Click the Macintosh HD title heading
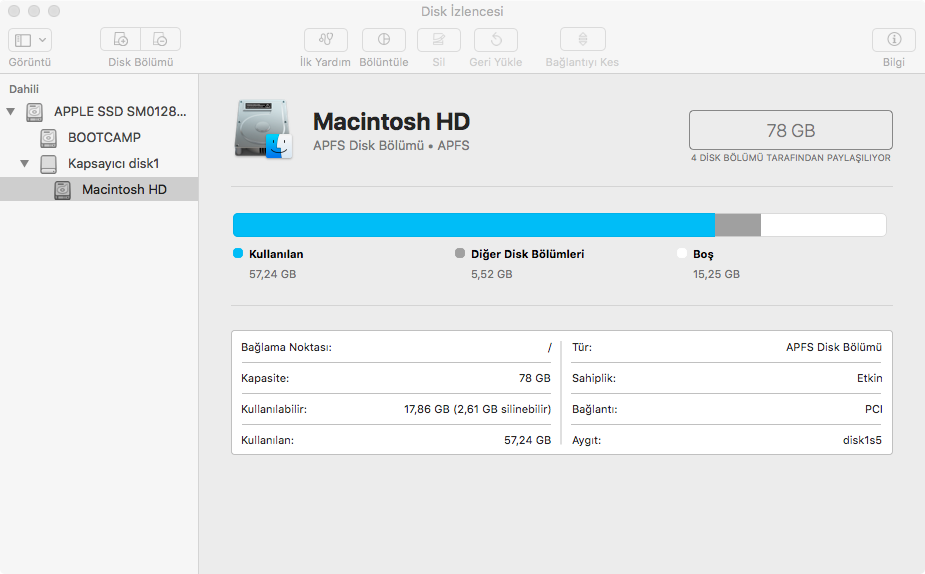The image size is (925, 574). pyautogui.click(x=391, y=122)
